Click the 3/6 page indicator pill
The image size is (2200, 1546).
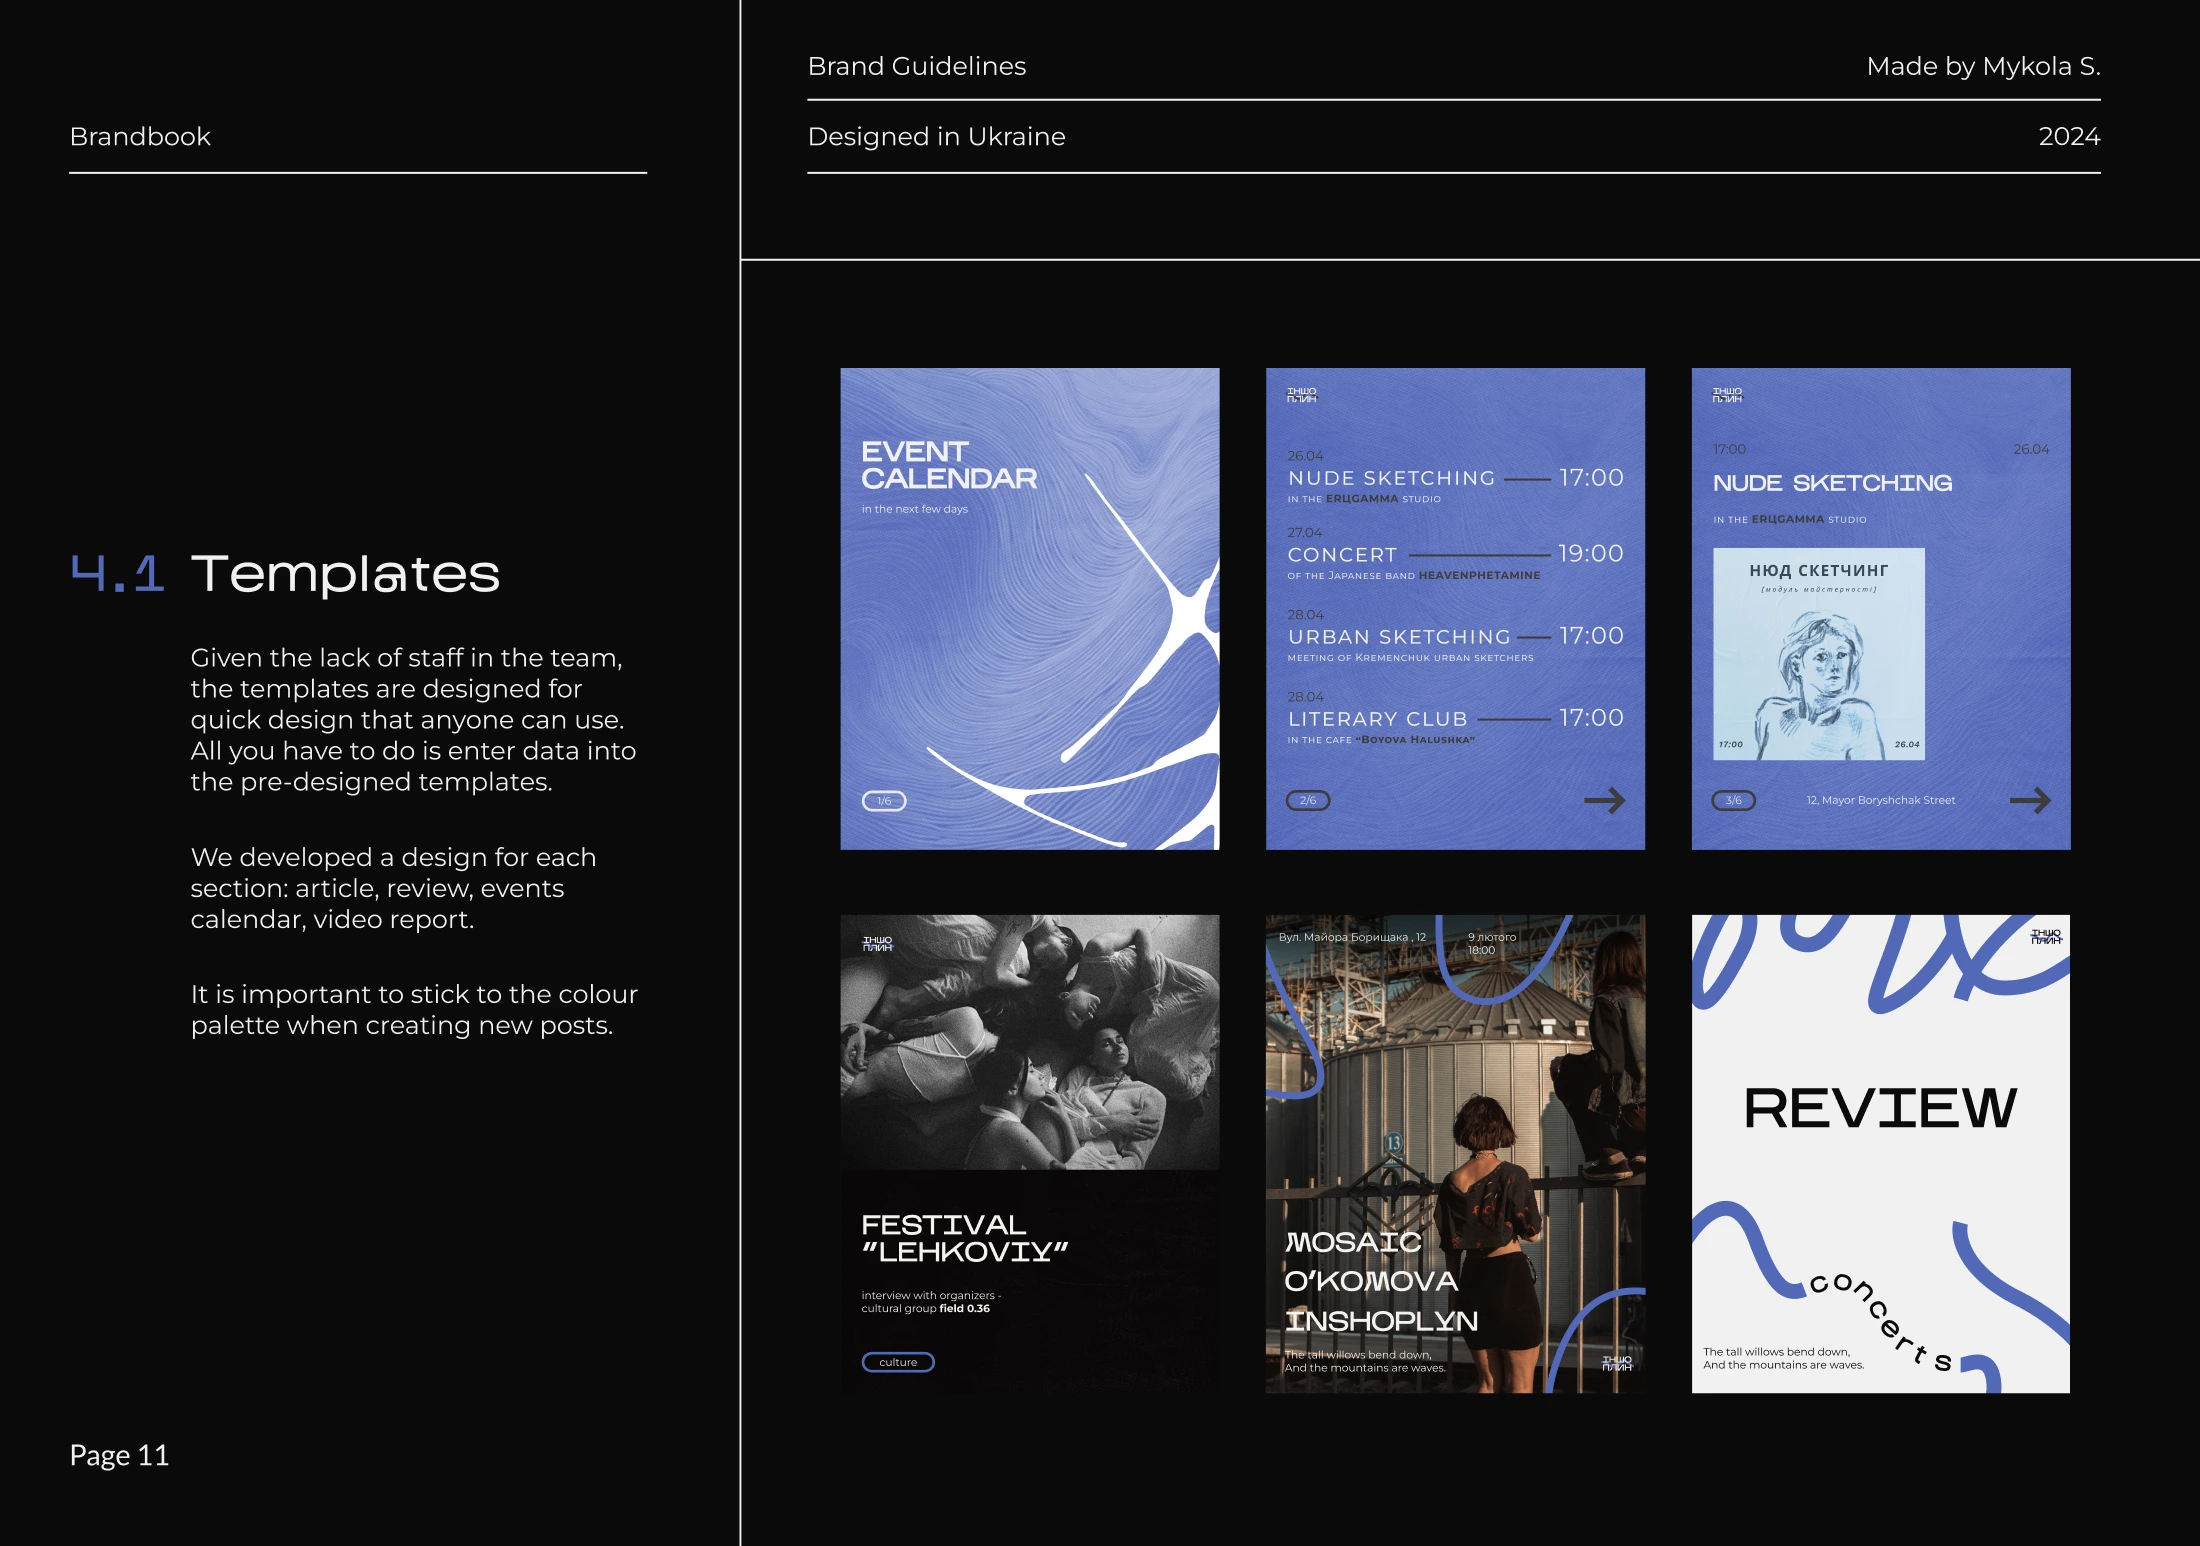1733,800
